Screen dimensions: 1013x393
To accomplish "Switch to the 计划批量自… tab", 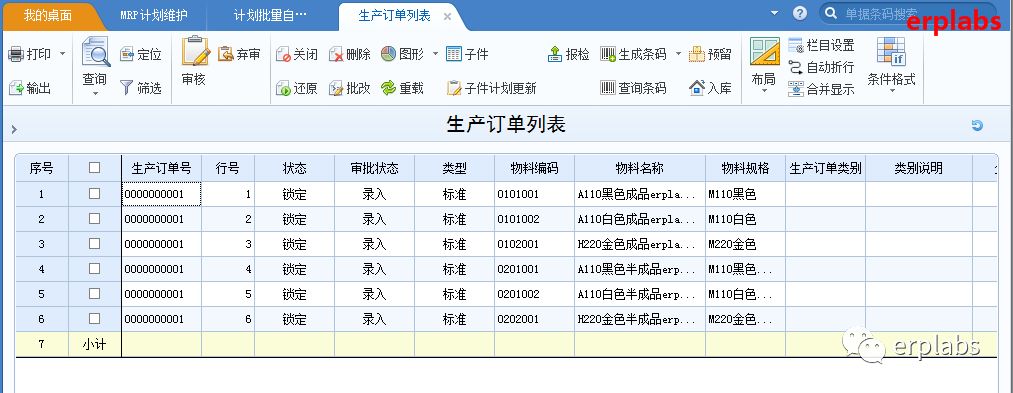I will click(x=270, y=16).
